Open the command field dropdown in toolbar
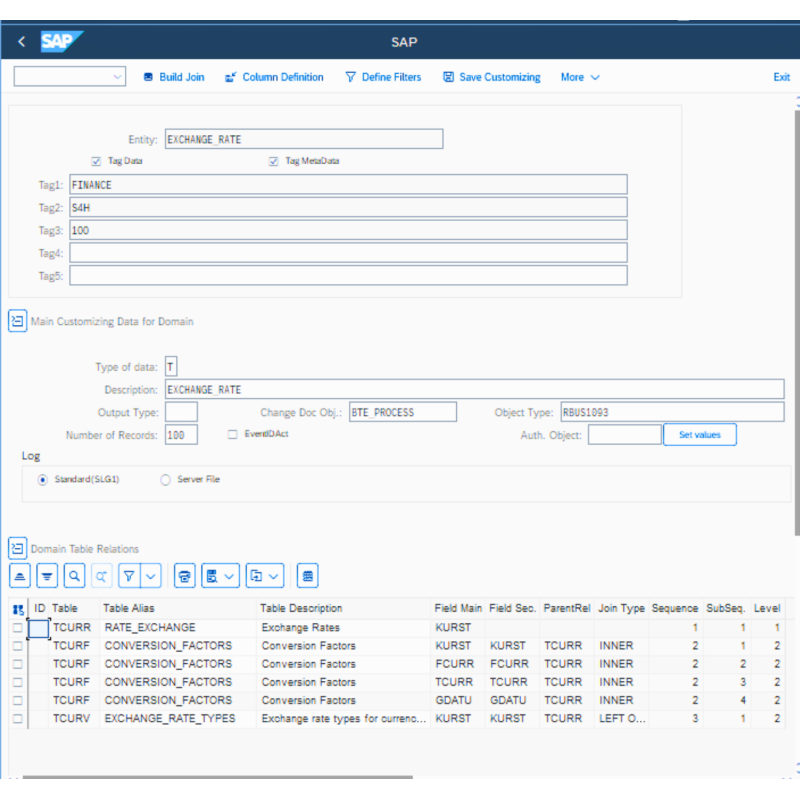This screenshot has width=800, height=800. (118, 77)
